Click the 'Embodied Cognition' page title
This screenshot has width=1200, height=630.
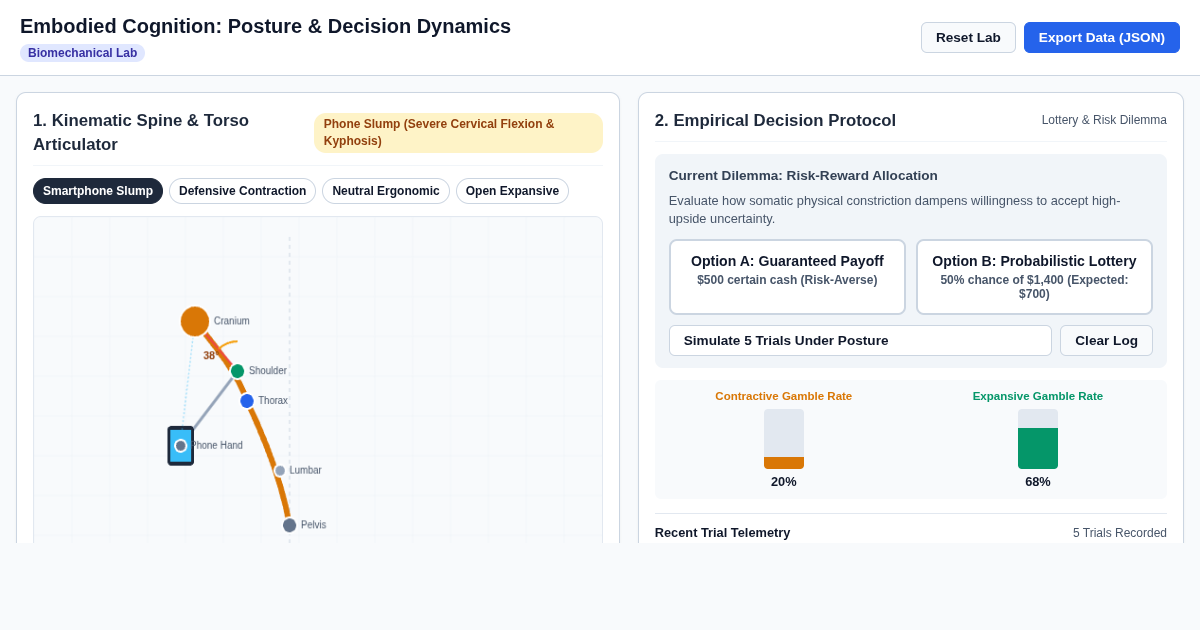click(x=265, y=26)
